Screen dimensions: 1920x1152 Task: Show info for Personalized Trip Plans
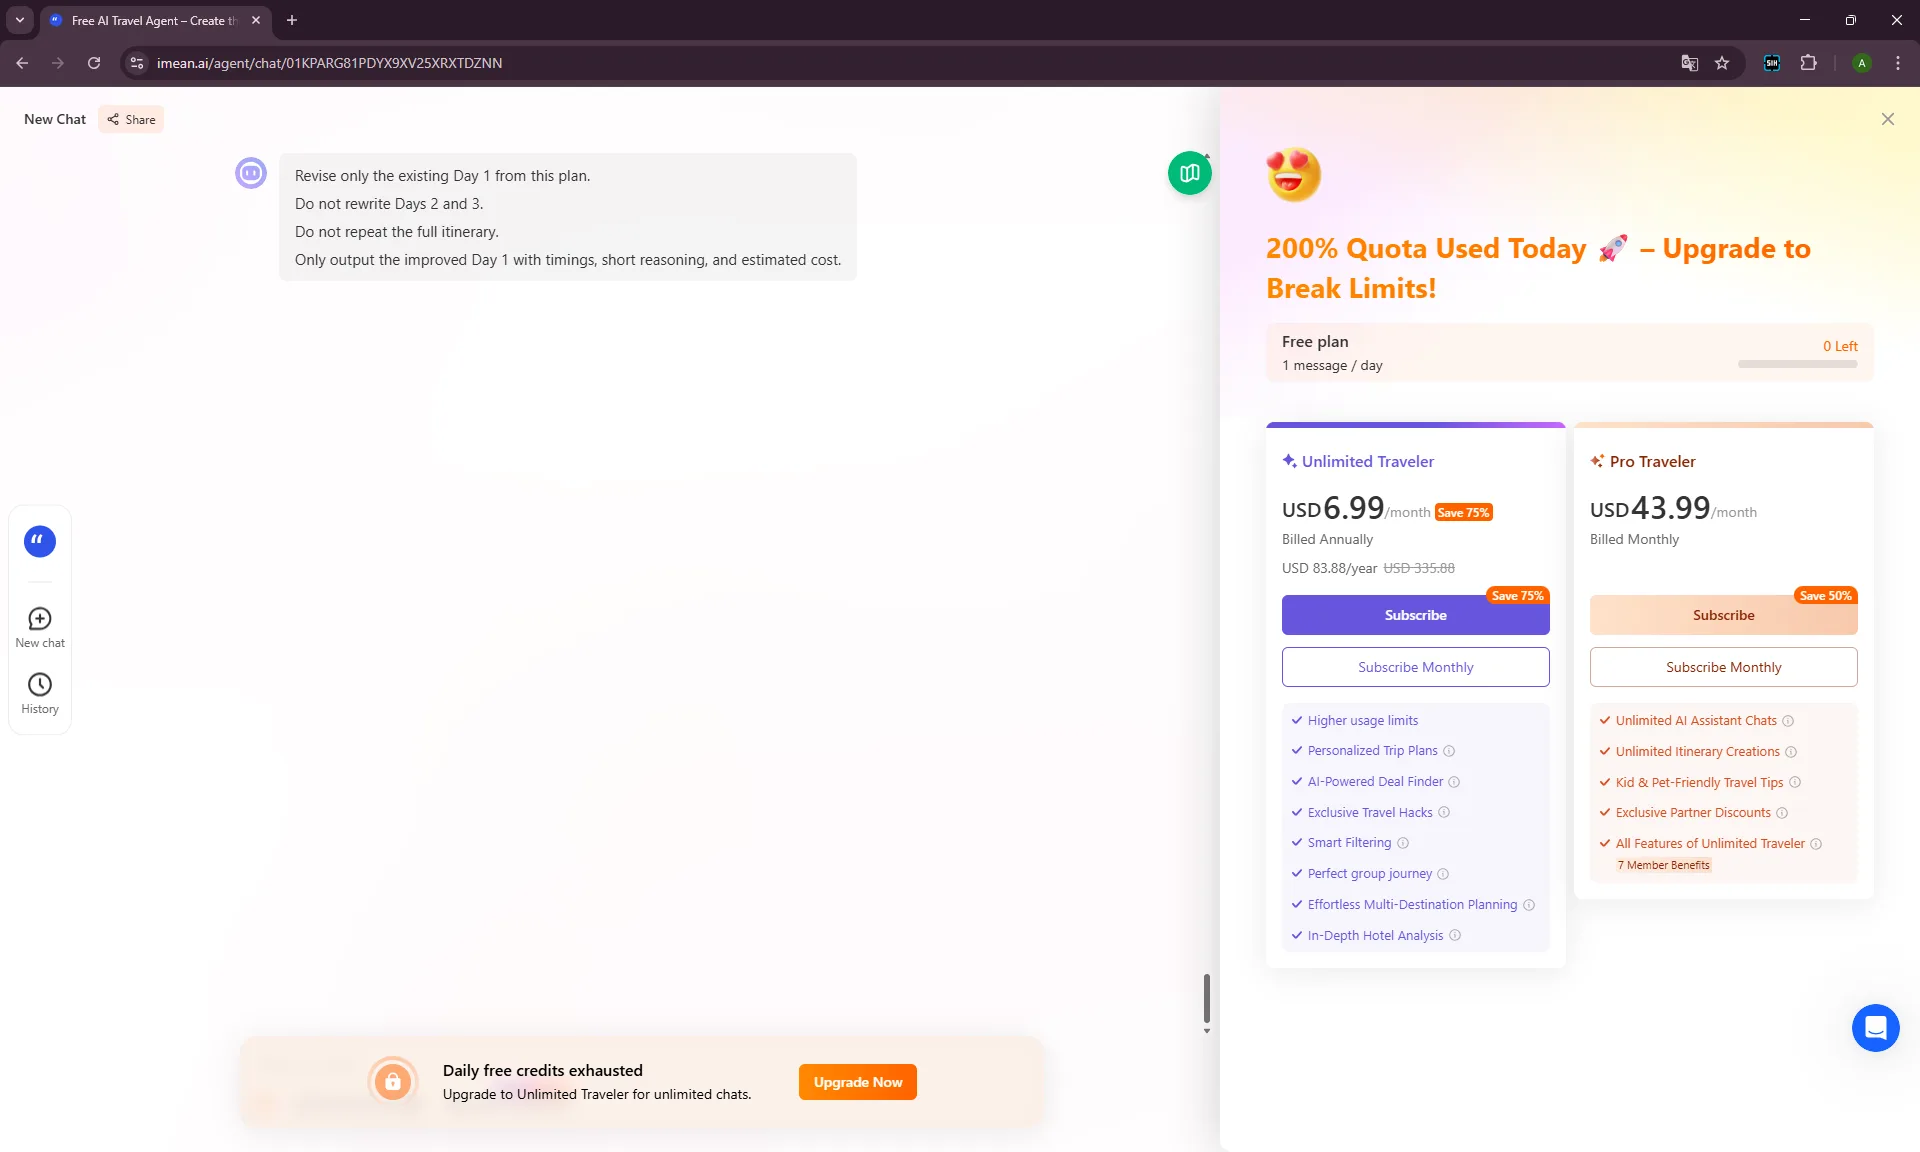[x=1449, y=751]
